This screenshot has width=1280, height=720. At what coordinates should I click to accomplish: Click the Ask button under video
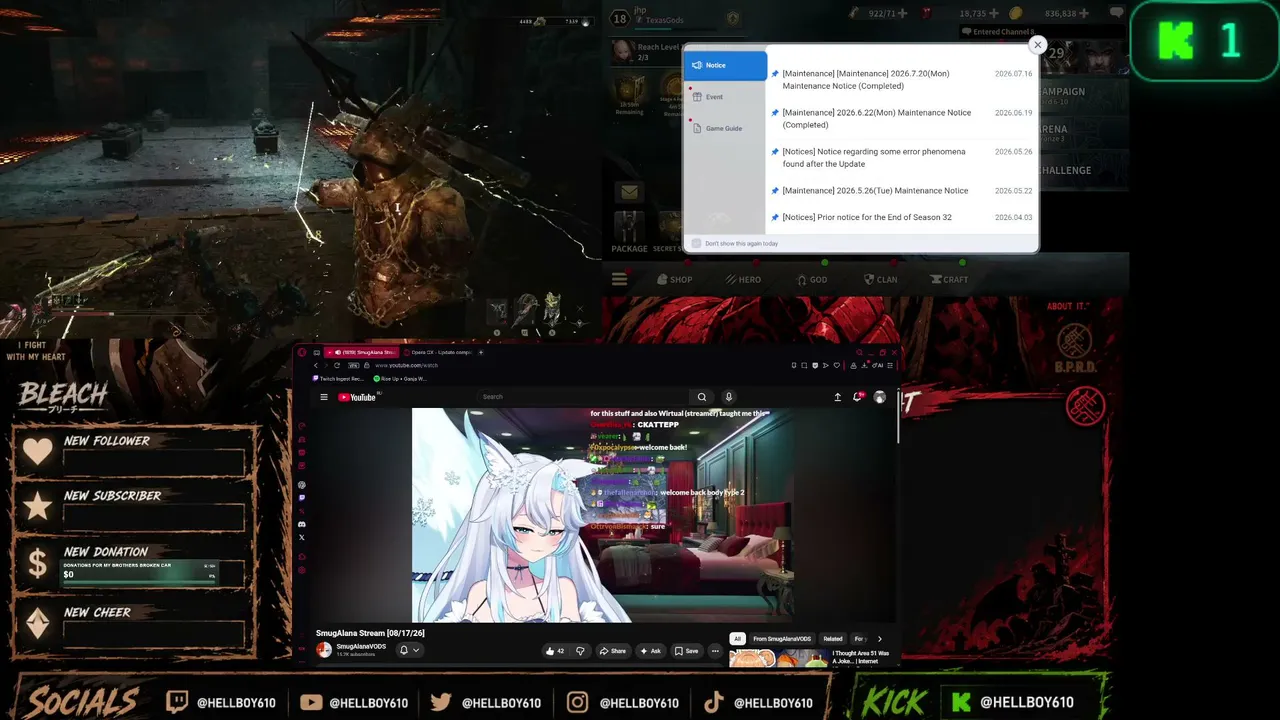(650, 651)
